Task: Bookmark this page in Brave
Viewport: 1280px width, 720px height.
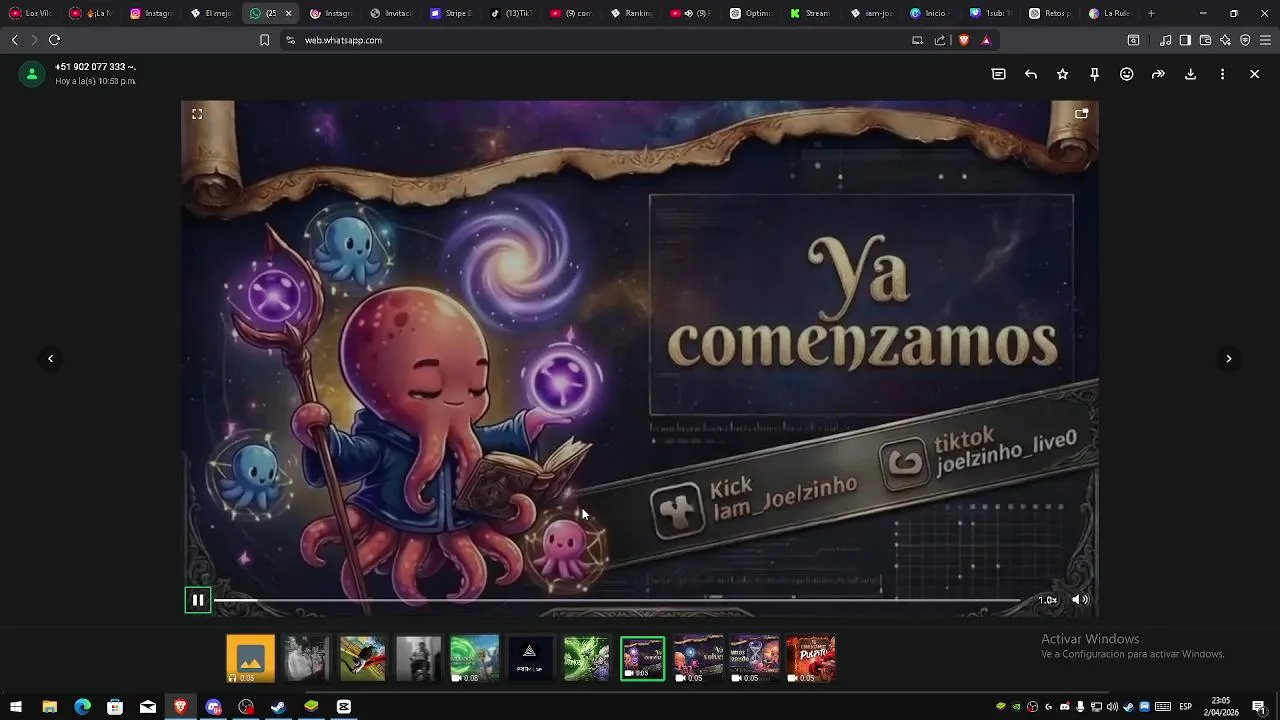Action: 264,40
